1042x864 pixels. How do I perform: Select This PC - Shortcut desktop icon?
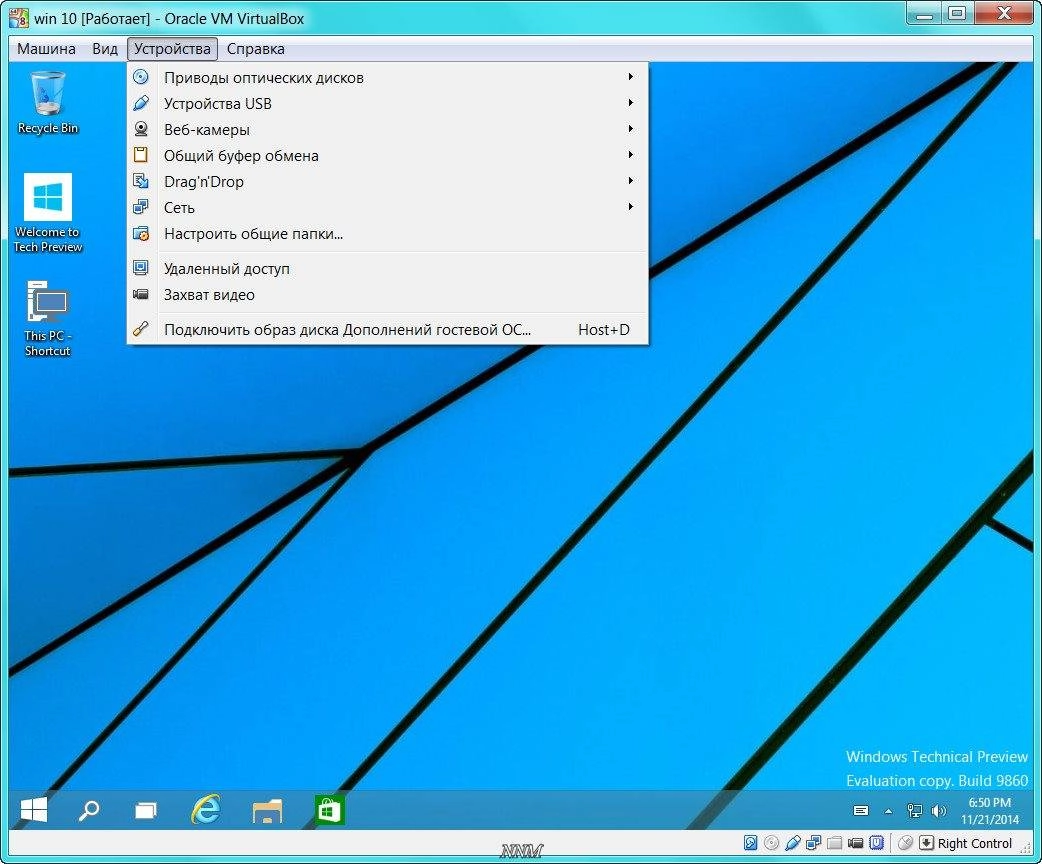pos(48,319)
